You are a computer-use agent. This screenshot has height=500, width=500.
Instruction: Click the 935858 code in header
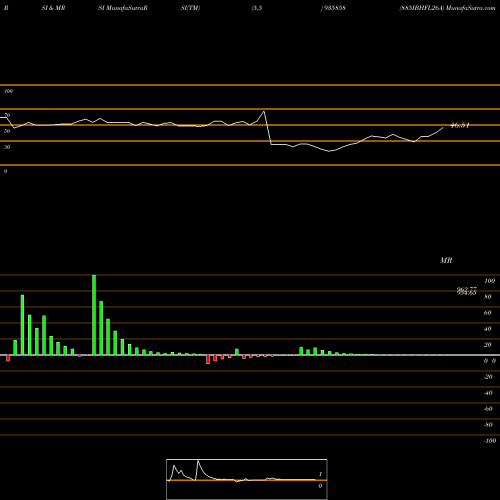335,8
